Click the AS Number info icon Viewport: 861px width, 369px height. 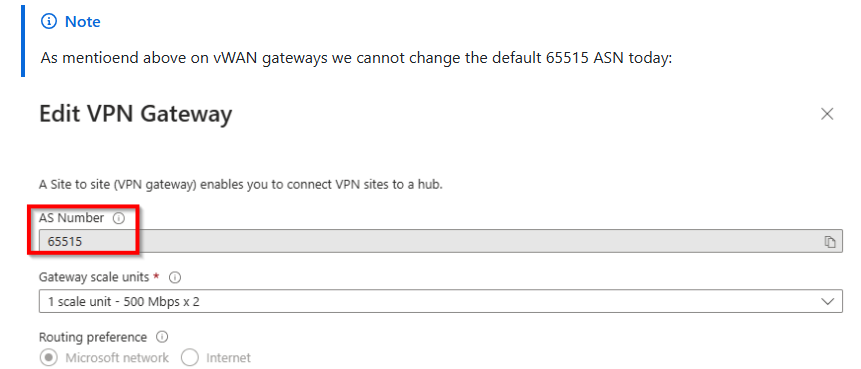click(x=119, y=219)
